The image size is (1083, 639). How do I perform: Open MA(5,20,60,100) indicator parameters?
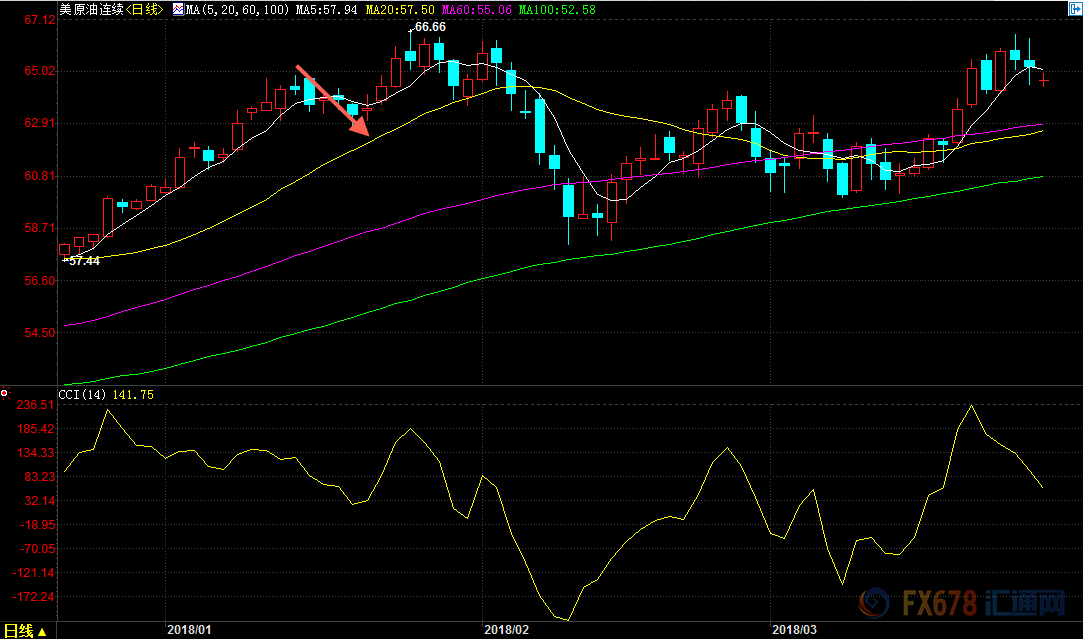click(x=238, y=9)
